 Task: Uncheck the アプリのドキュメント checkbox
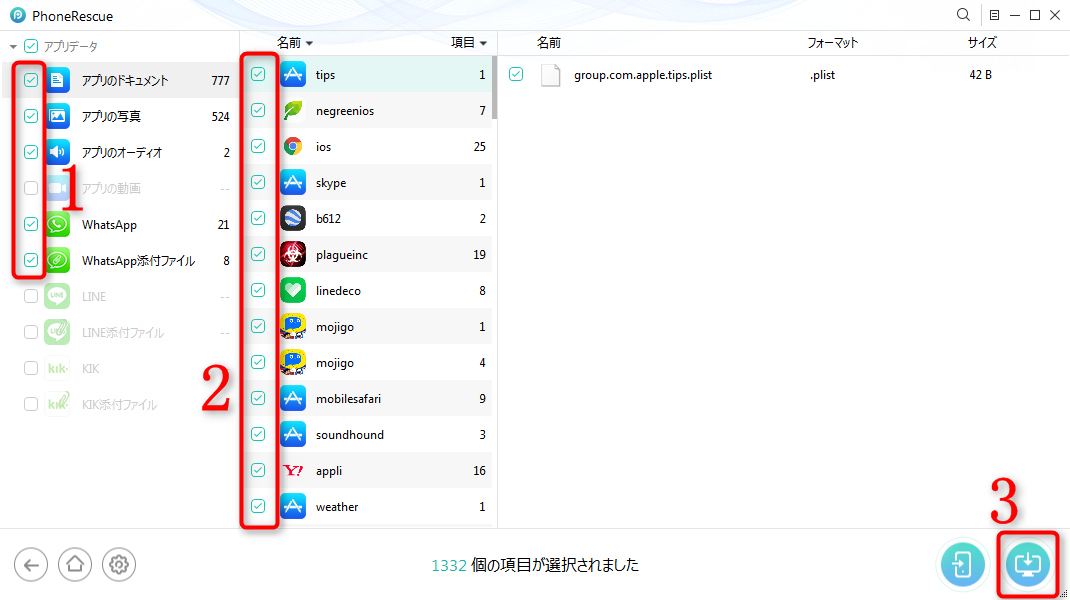coord(31,80)
